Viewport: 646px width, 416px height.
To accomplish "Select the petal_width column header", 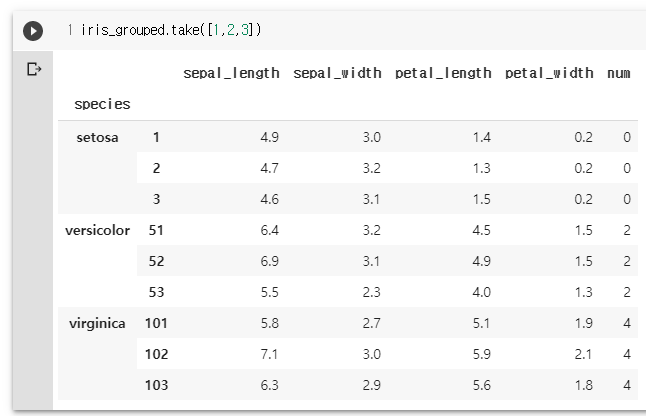I will 549,73.
